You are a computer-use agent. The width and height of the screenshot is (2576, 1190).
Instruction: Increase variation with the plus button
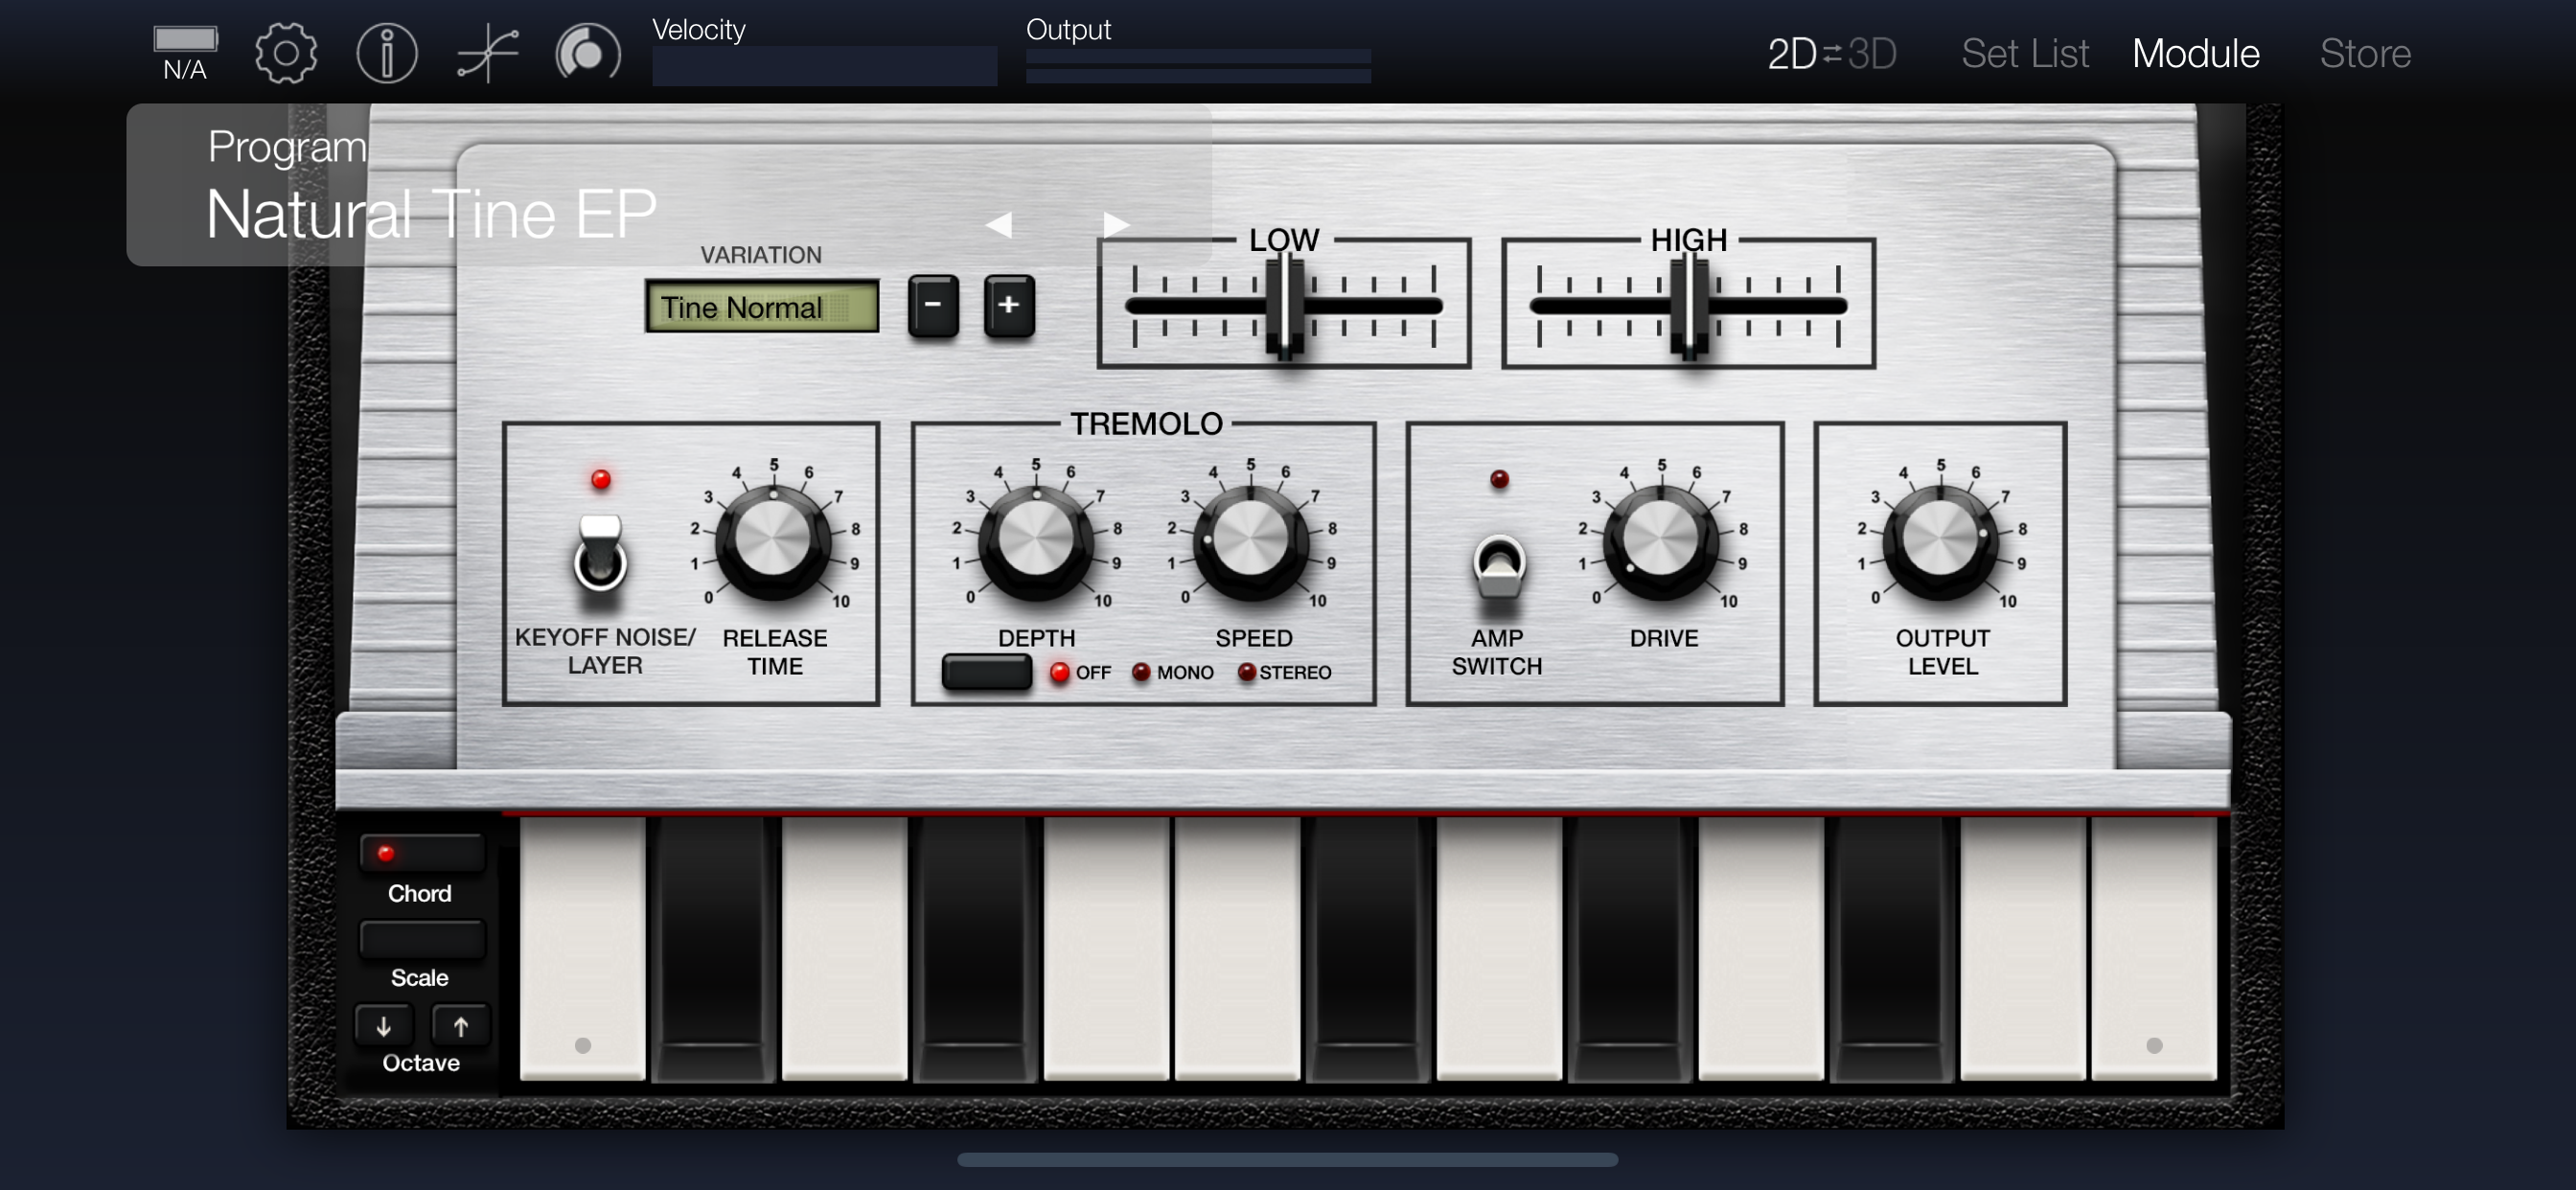pos(1009,305)
